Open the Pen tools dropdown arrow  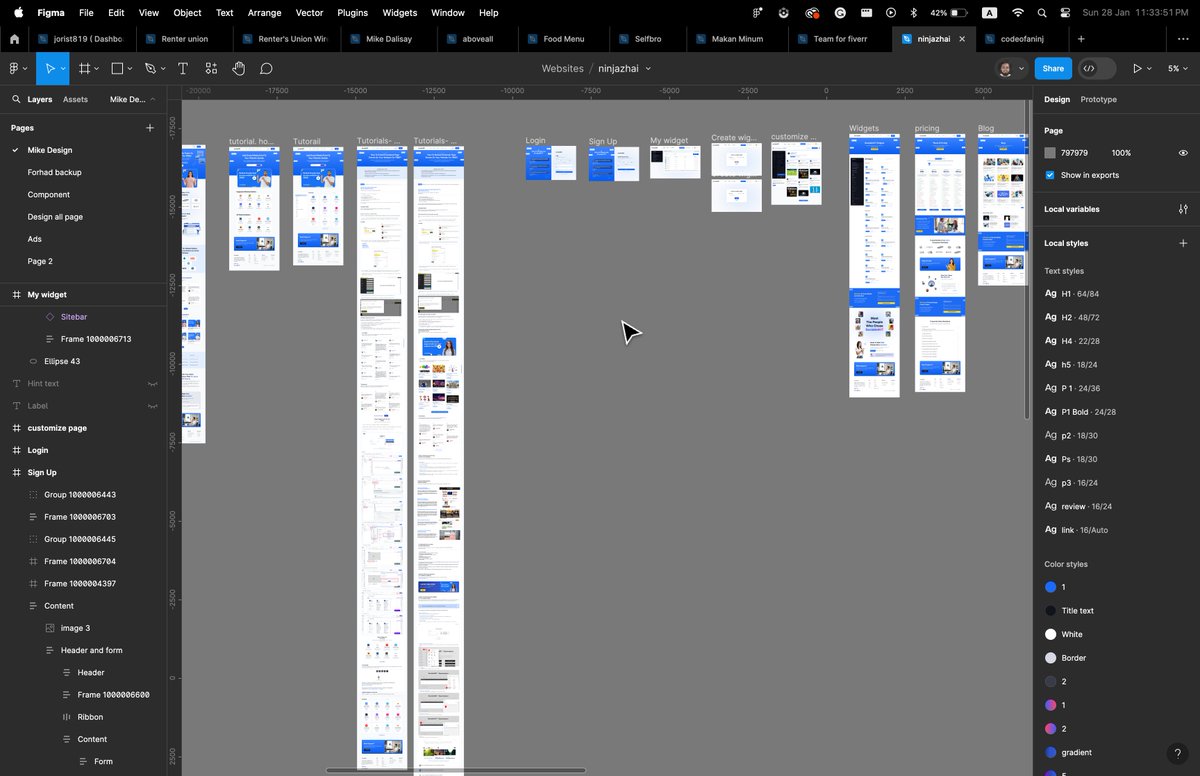(164, 68)
